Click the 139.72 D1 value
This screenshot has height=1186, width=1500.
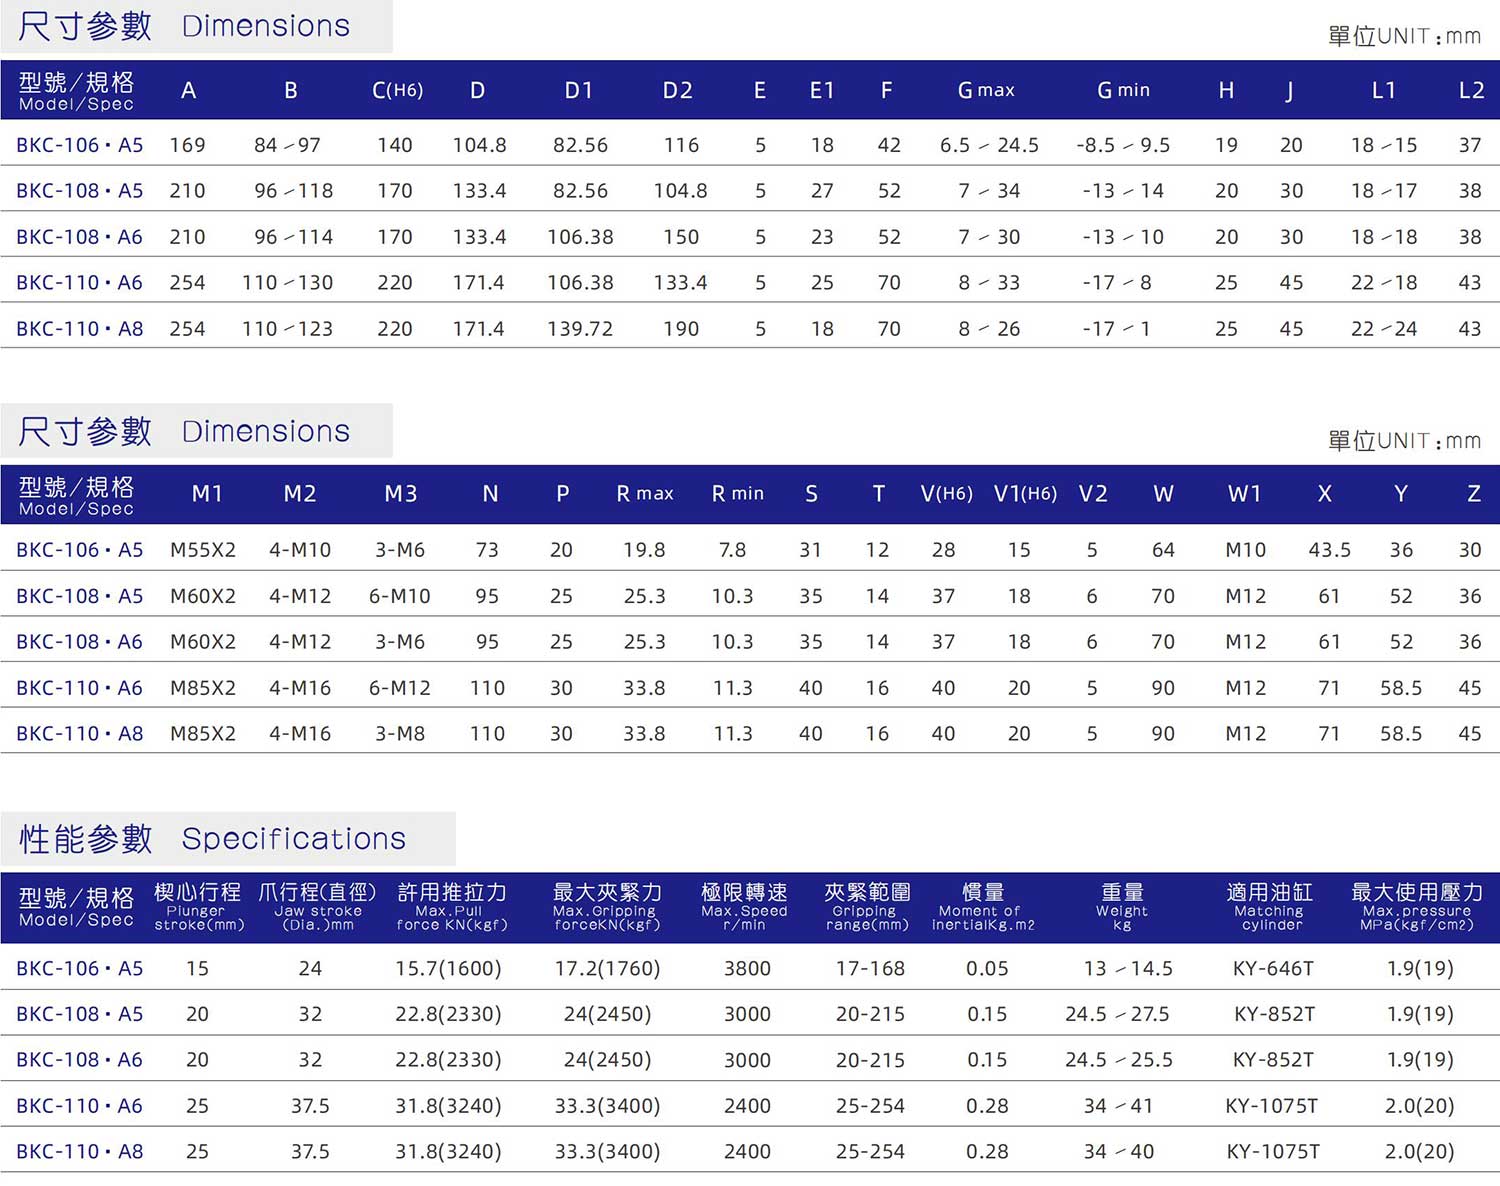click(x=580, y=329)
